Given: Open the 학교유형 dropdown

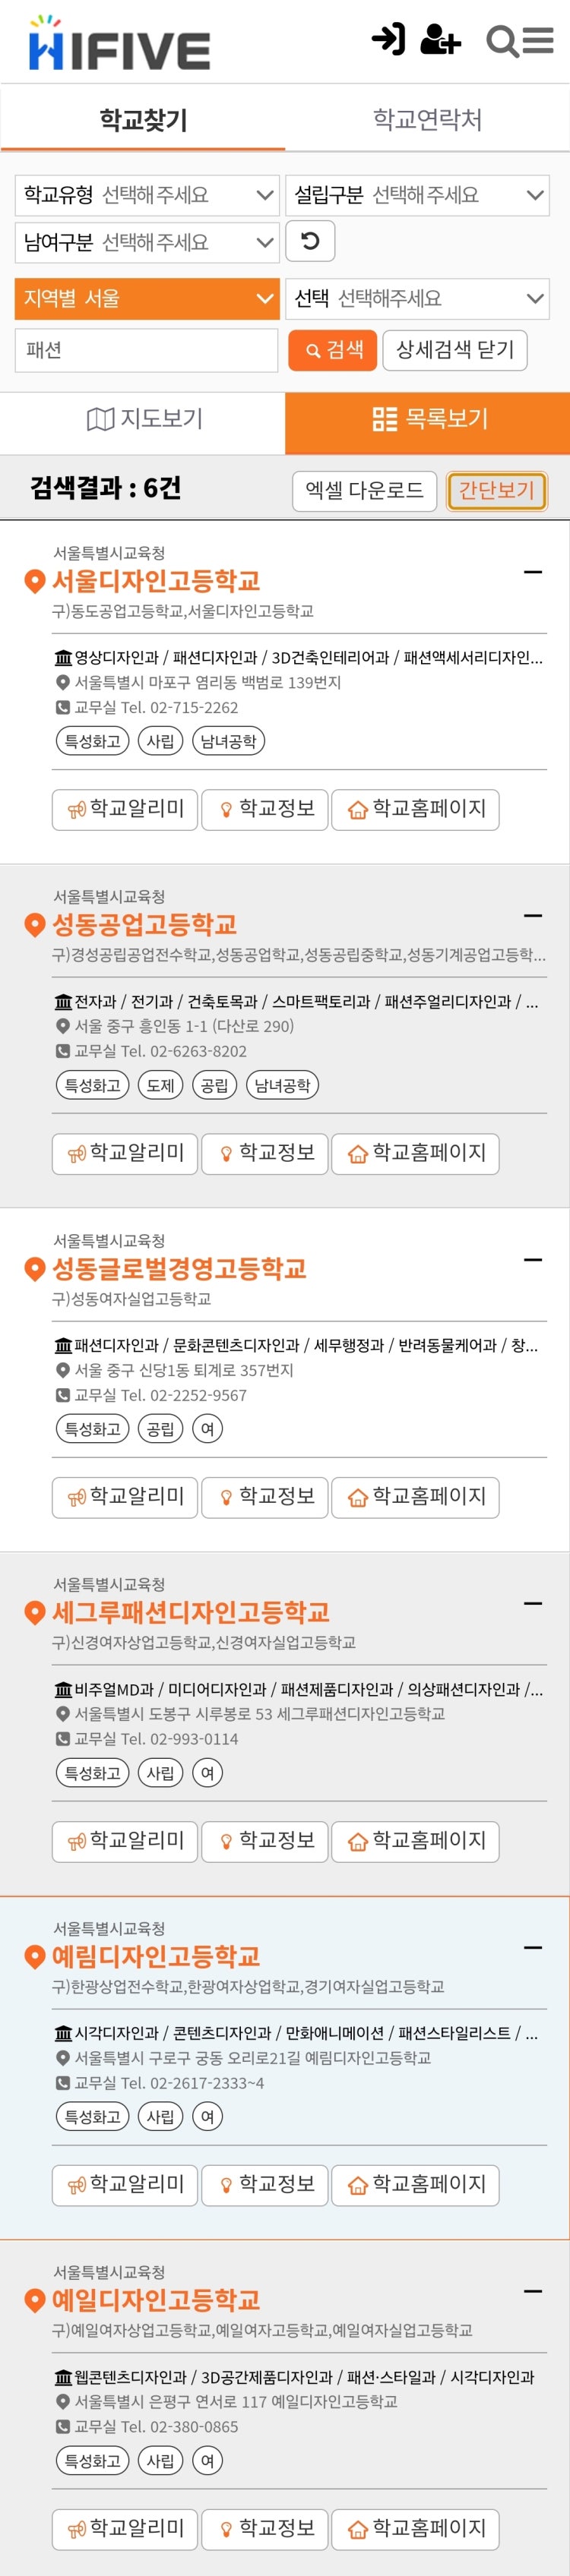Looking at the screenshot, I should (147, 195).
